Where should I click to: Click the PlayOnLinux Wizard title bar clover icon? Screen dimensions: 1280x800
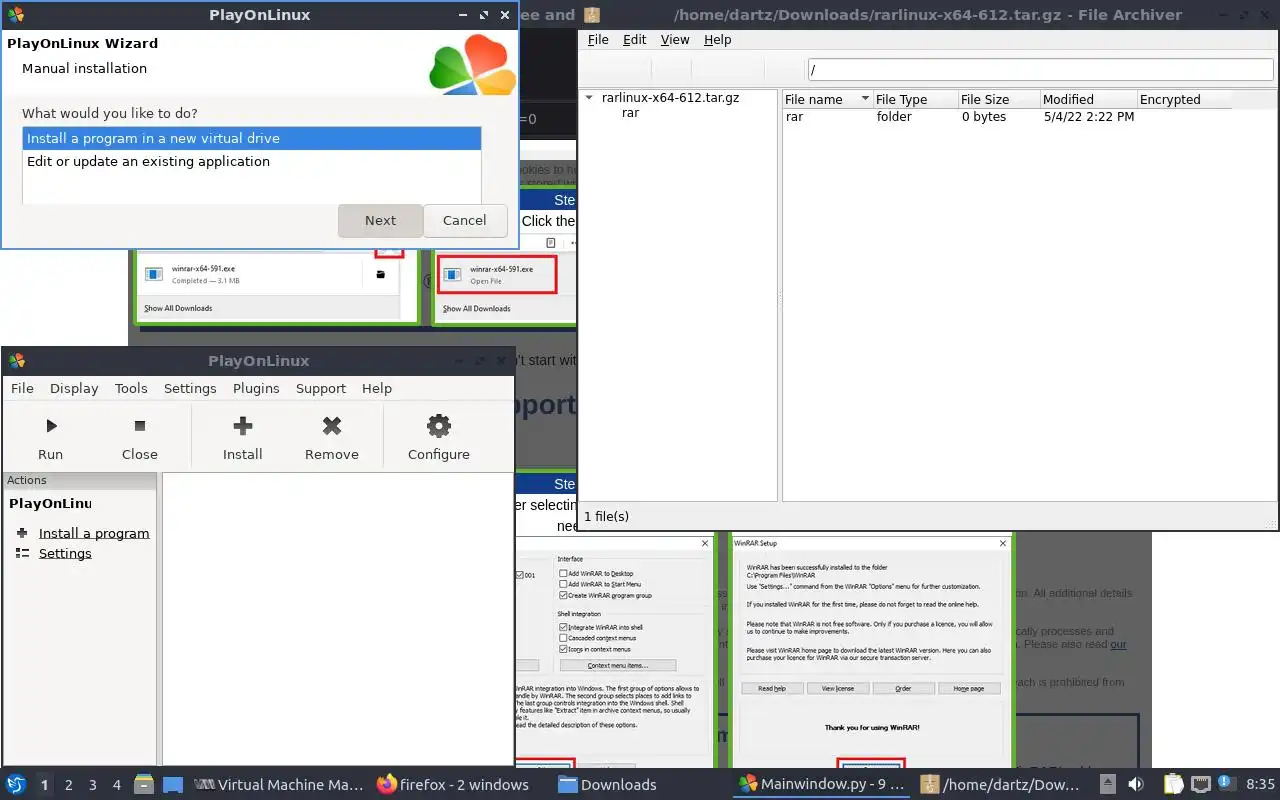[16, 15]
